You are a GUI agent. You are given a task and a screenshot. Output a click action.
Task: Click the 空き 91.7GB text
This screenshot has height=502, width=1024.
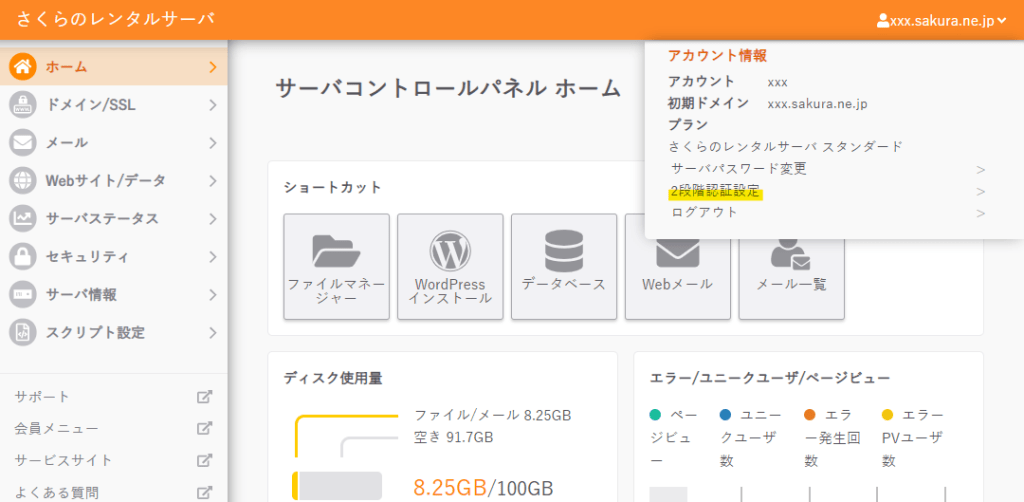click(x=454, y=437)
